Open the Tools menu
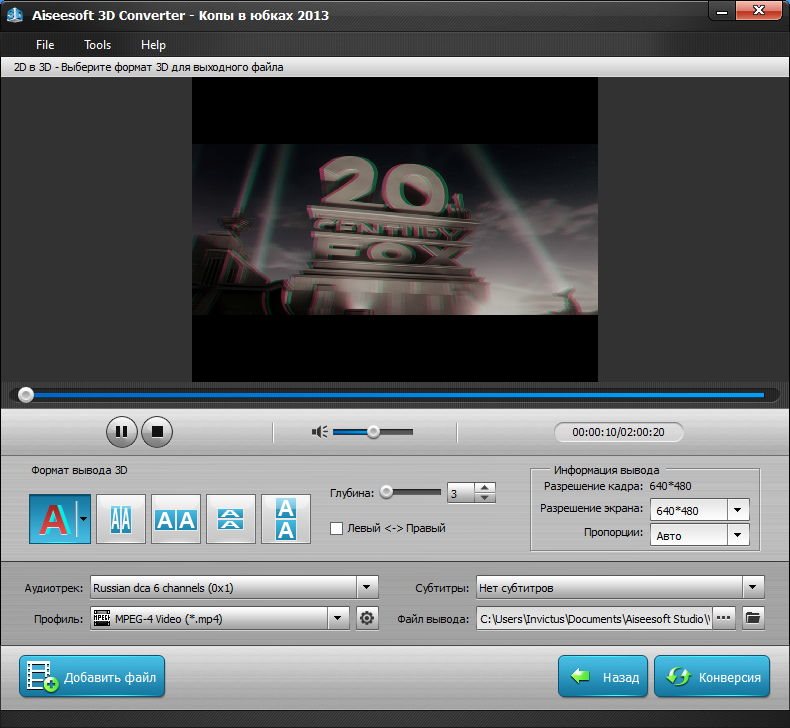This screenshot has width=790, height=728. [x=97, y=45]
